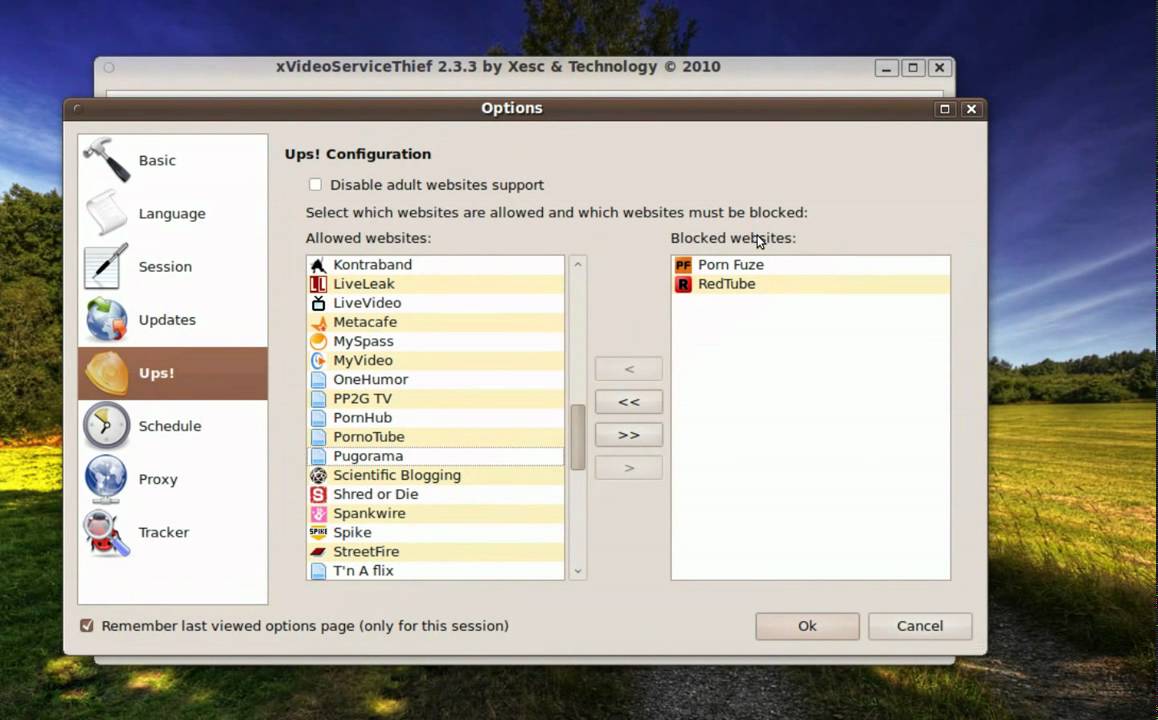Click the >> move all right button

[x=629, y=435]
